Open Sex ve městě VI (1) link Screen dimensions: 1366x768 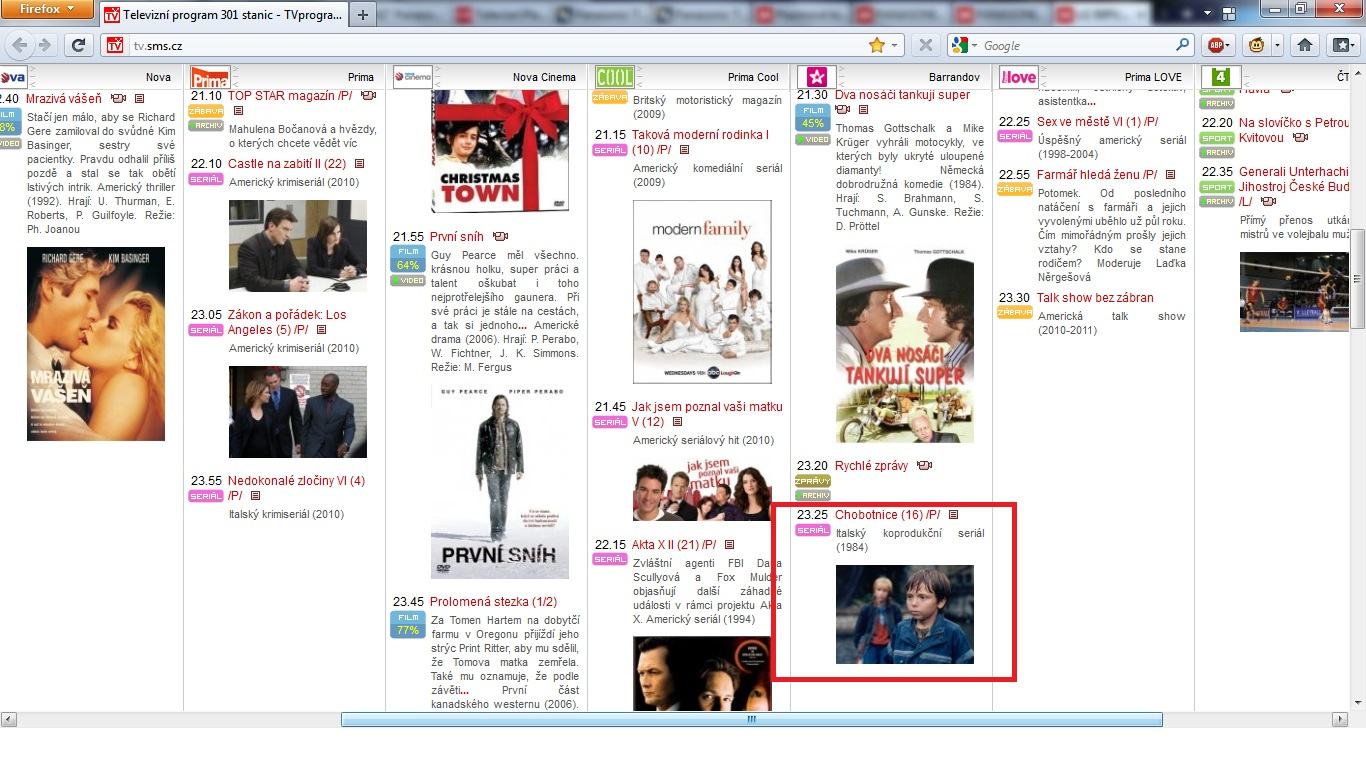[x=1097, y=122]
